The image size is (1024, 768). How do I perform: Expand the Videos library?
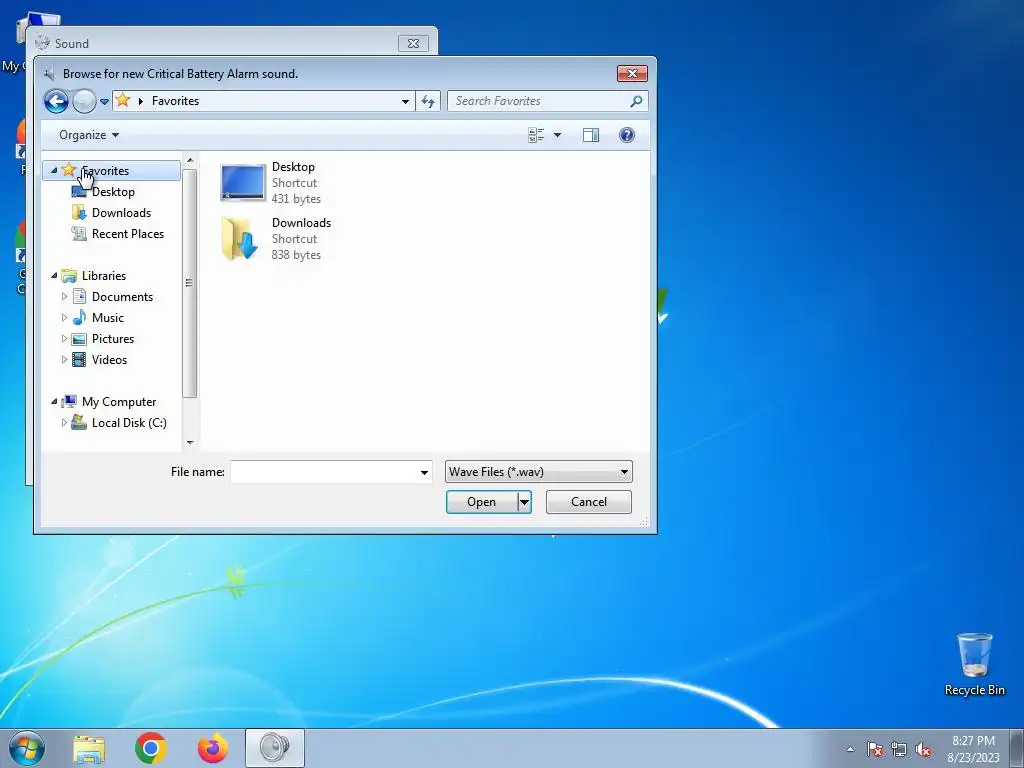(64, 360)
